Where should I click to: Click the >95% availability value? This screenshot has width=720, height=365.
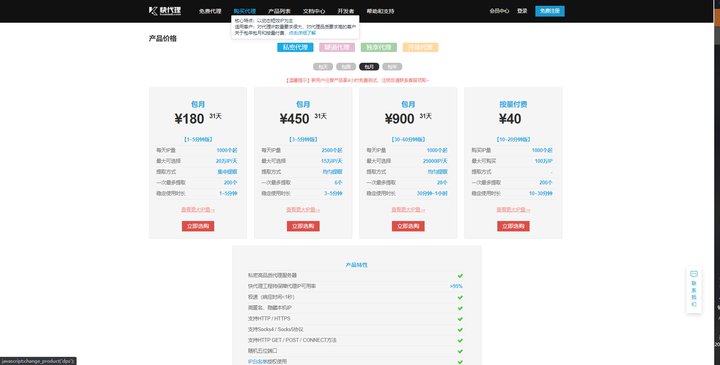click(456, 286)
